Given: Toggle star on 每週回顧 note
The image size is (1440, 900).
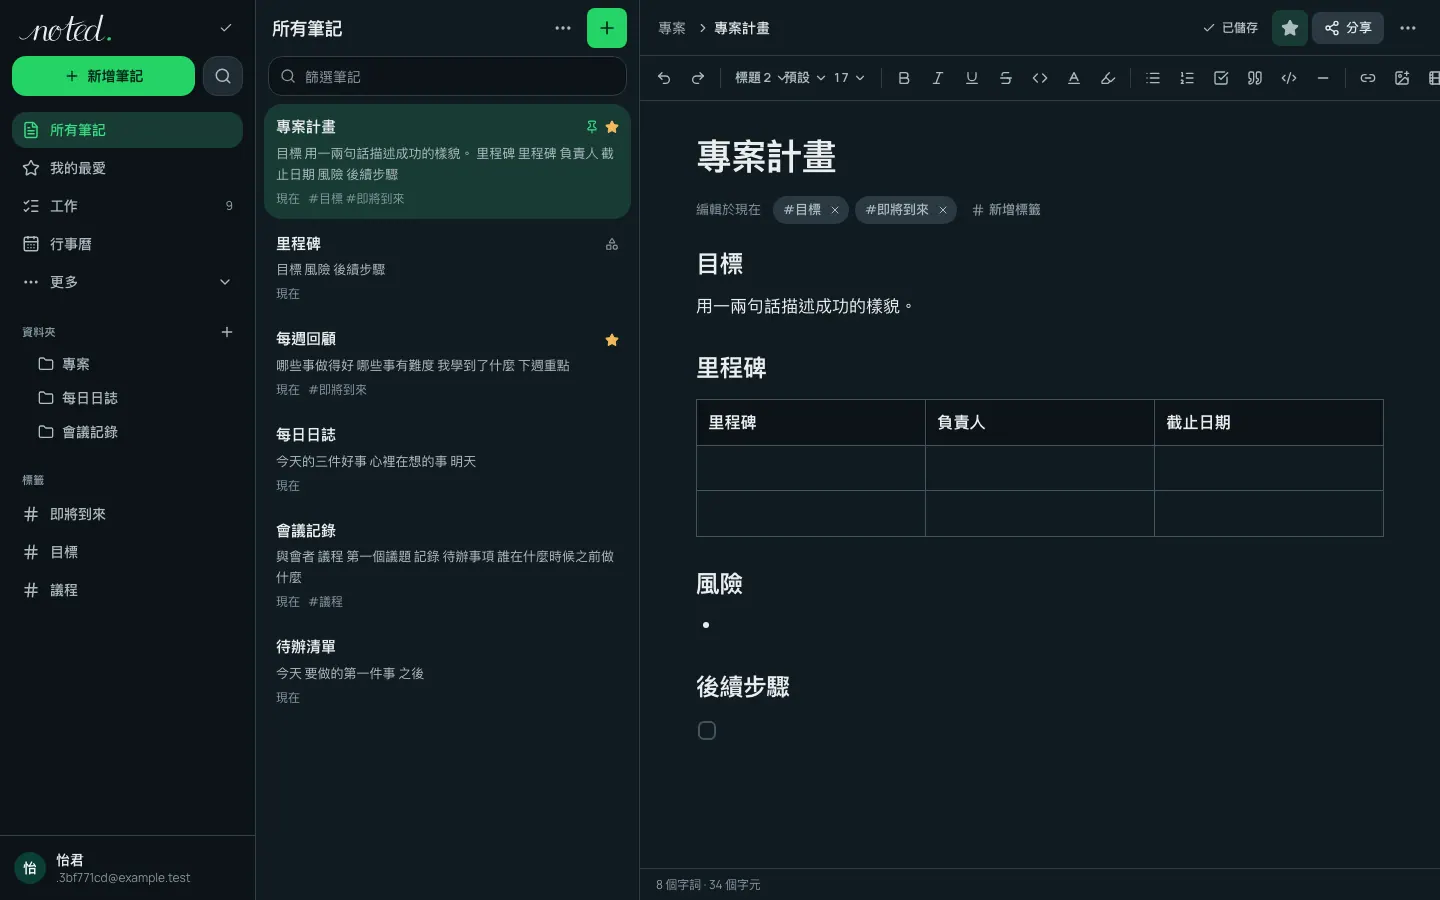Looking at the screenshot, I should pos(612,340).
